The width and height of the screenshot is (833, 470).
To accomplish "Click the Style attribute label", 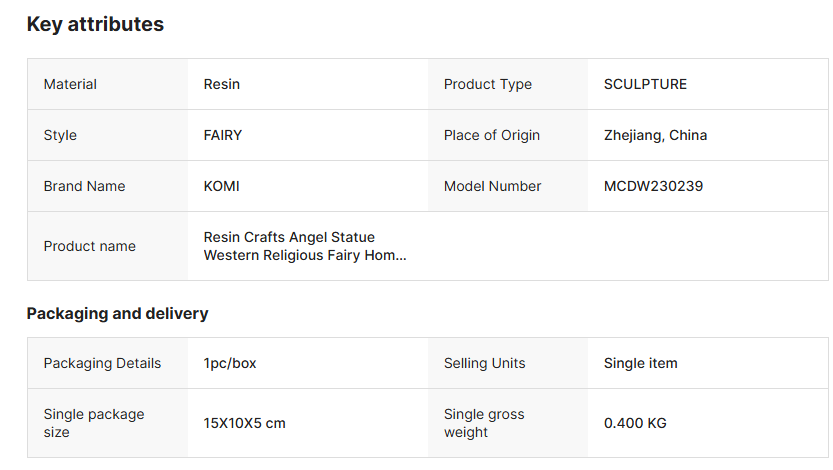I will [60, 135].
